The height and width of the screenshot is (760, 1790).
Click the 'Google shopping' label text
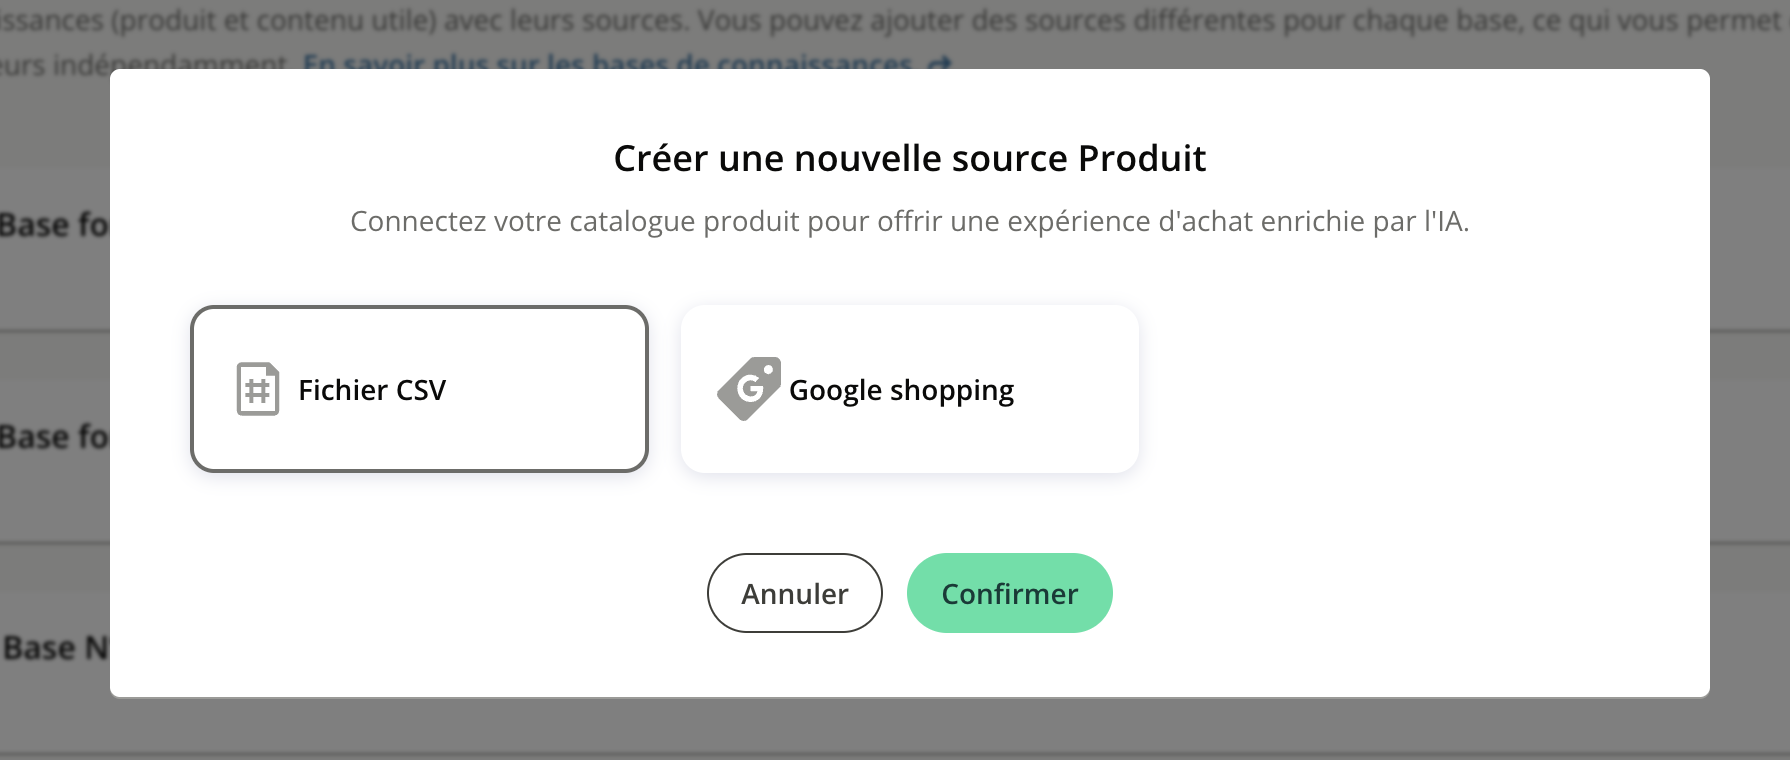(901, 390)
